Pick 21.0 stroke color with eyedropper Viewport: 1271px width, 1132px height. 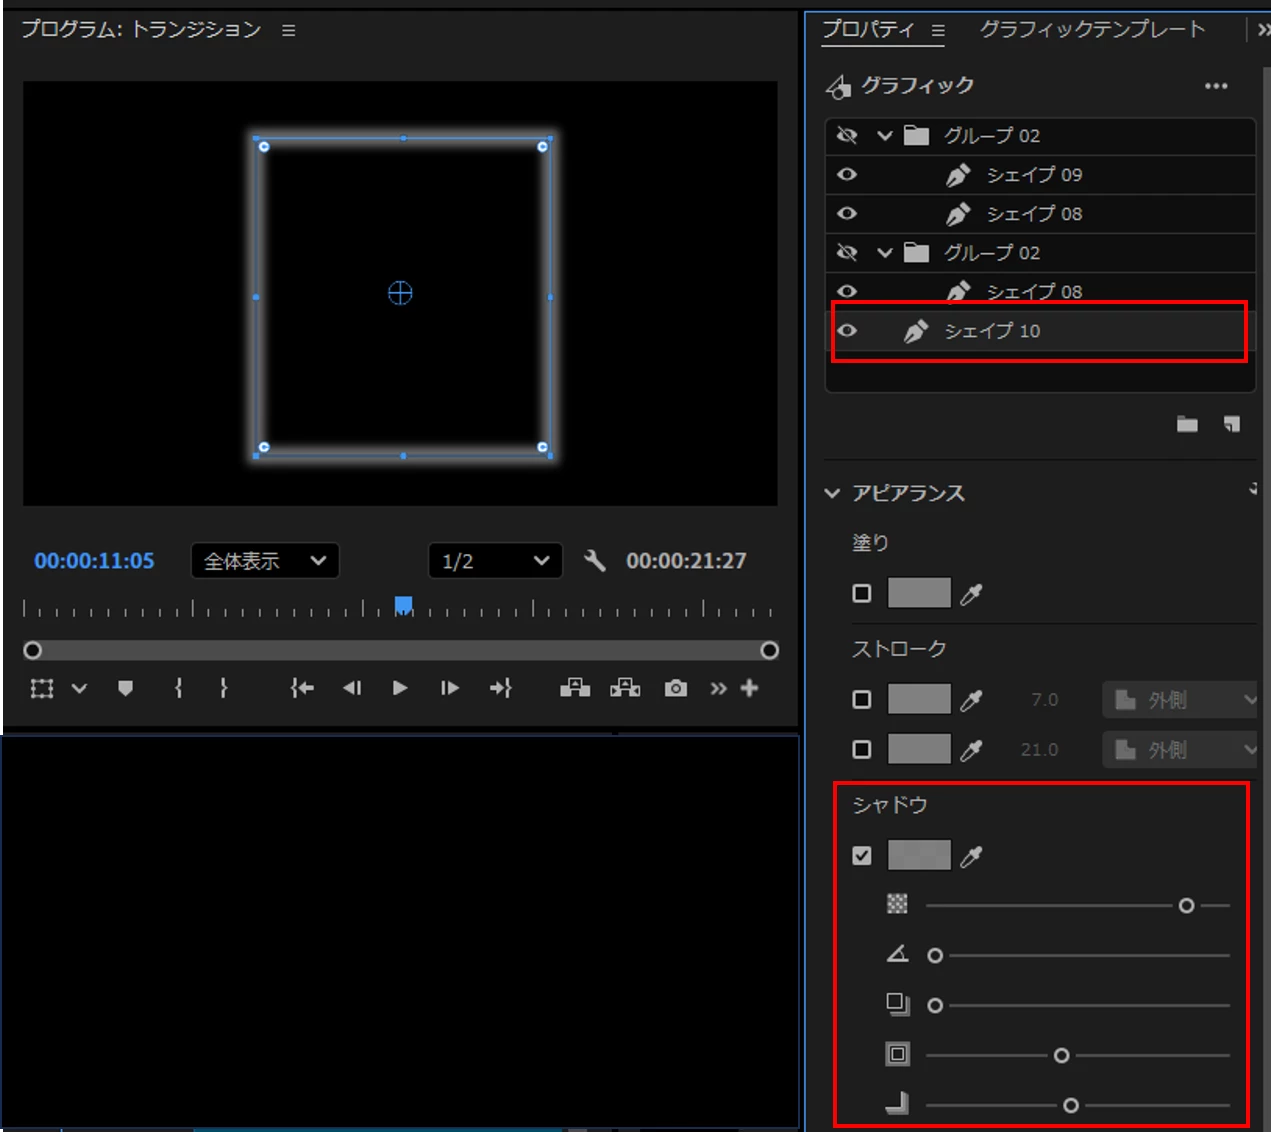(x=971, y=750)
